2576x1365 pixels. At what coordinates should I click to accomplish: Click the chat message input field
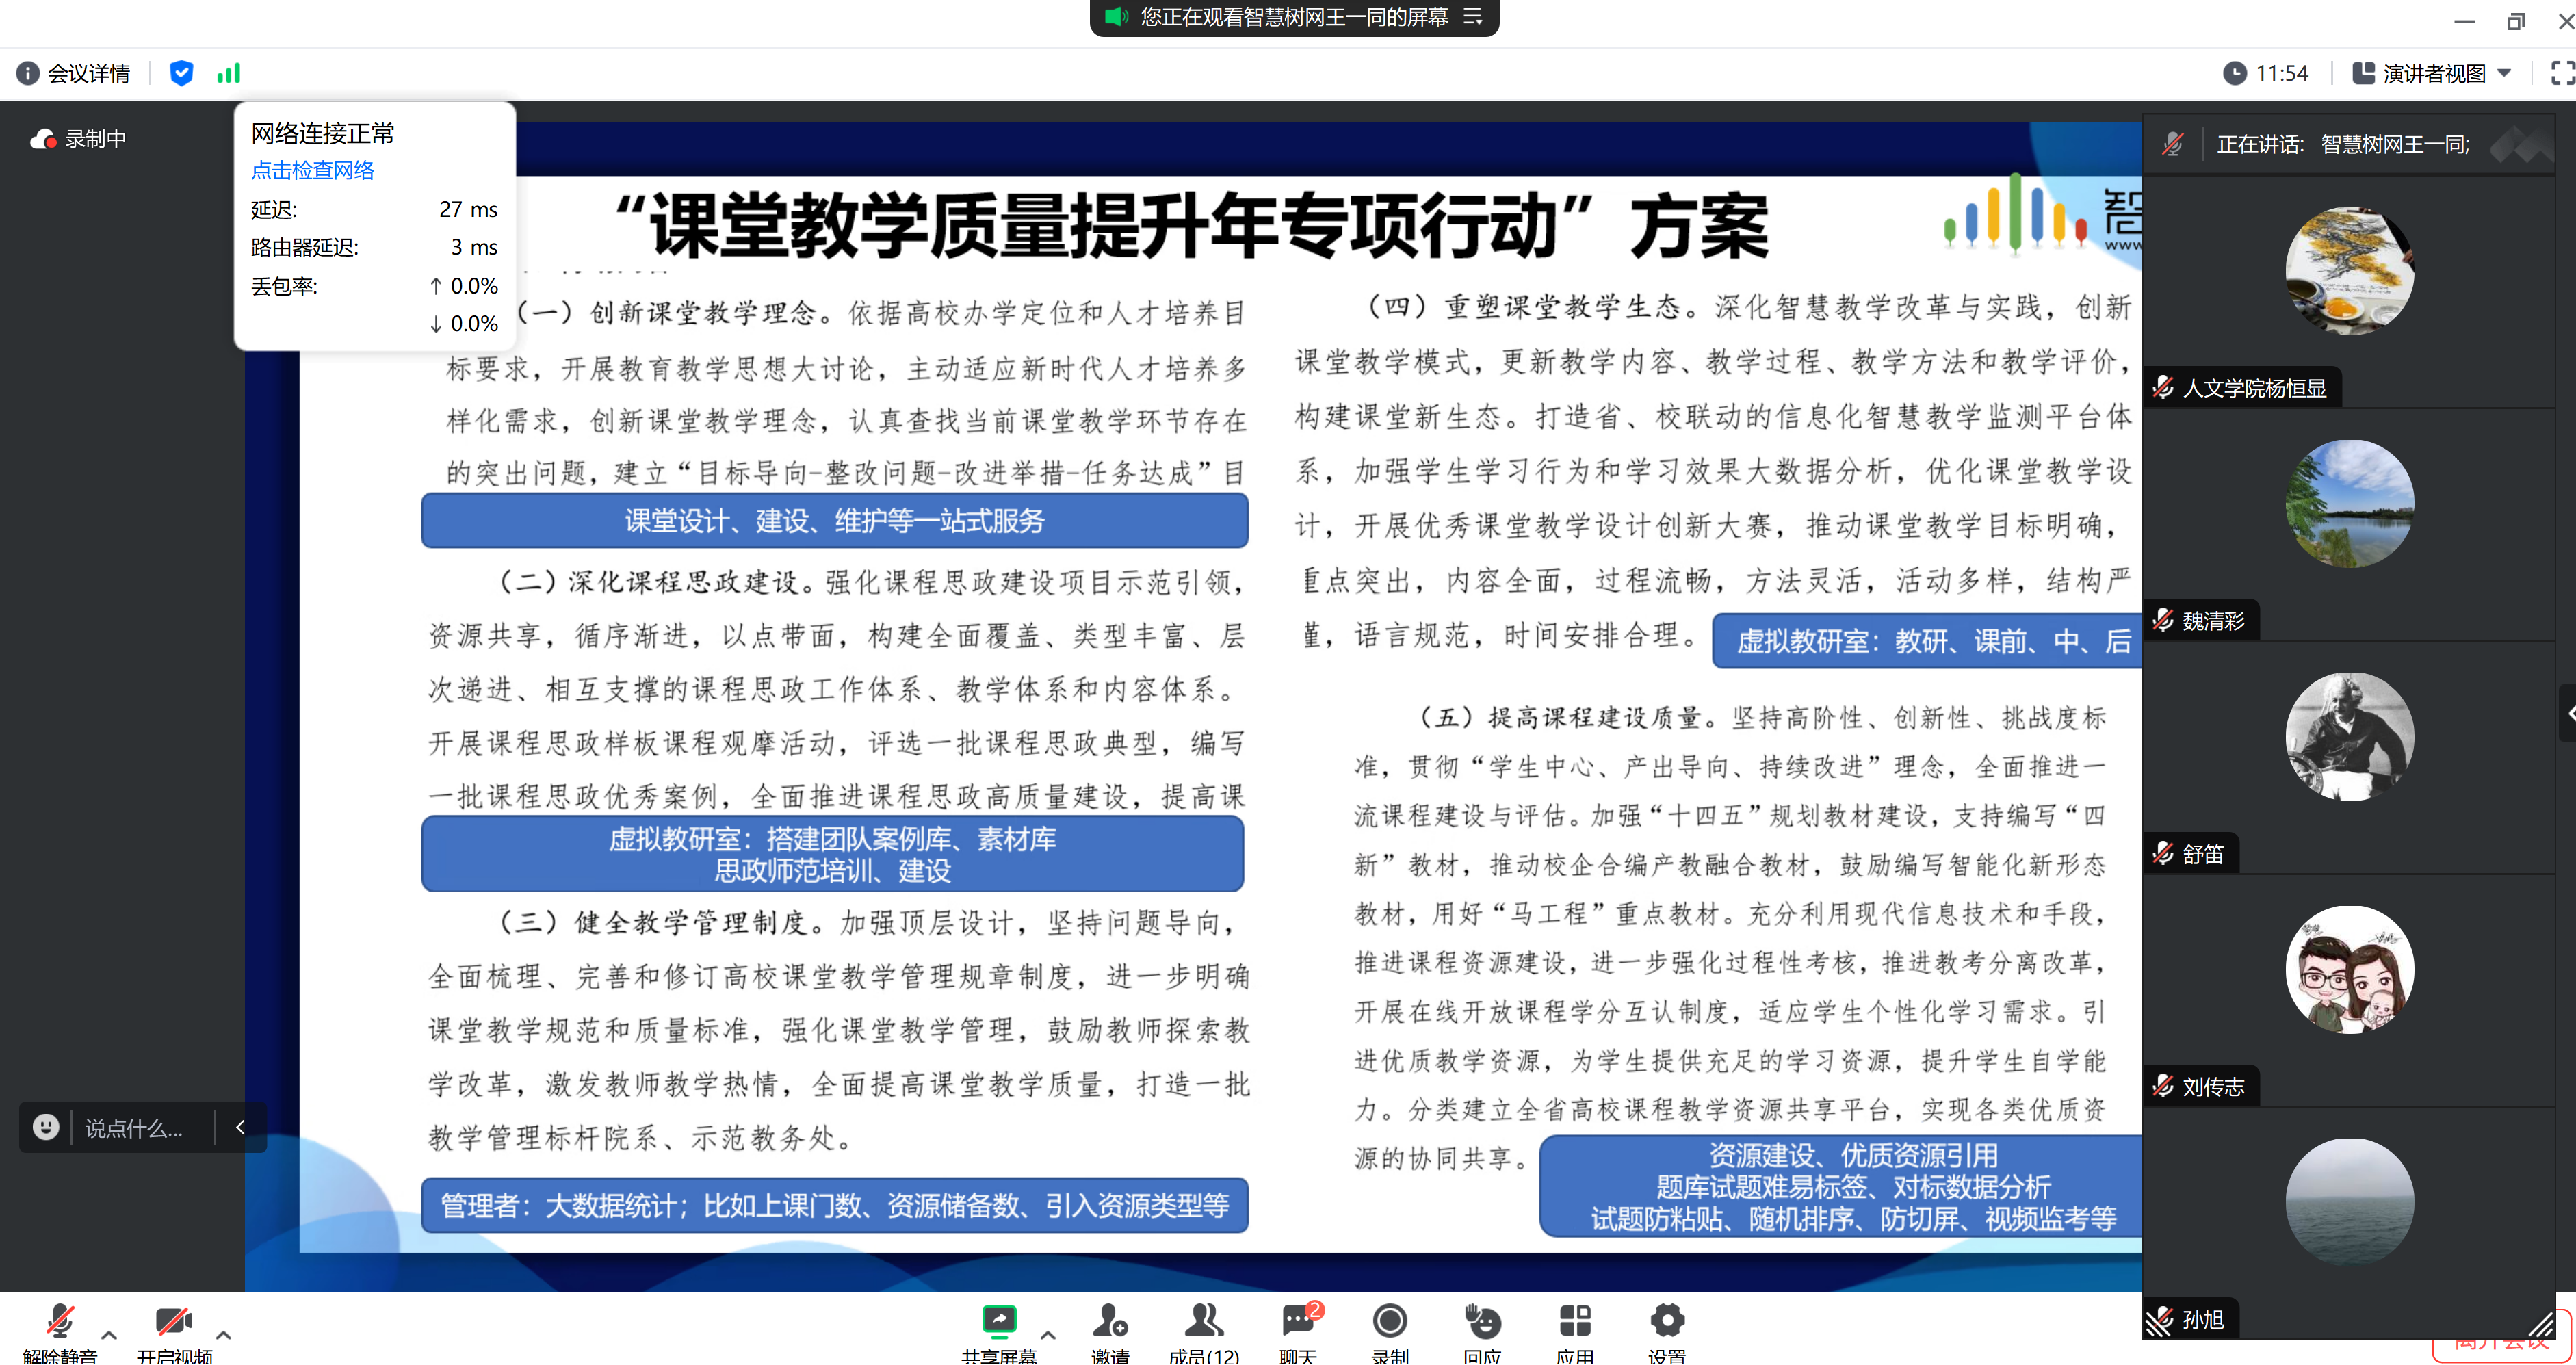pos(135,1128)
